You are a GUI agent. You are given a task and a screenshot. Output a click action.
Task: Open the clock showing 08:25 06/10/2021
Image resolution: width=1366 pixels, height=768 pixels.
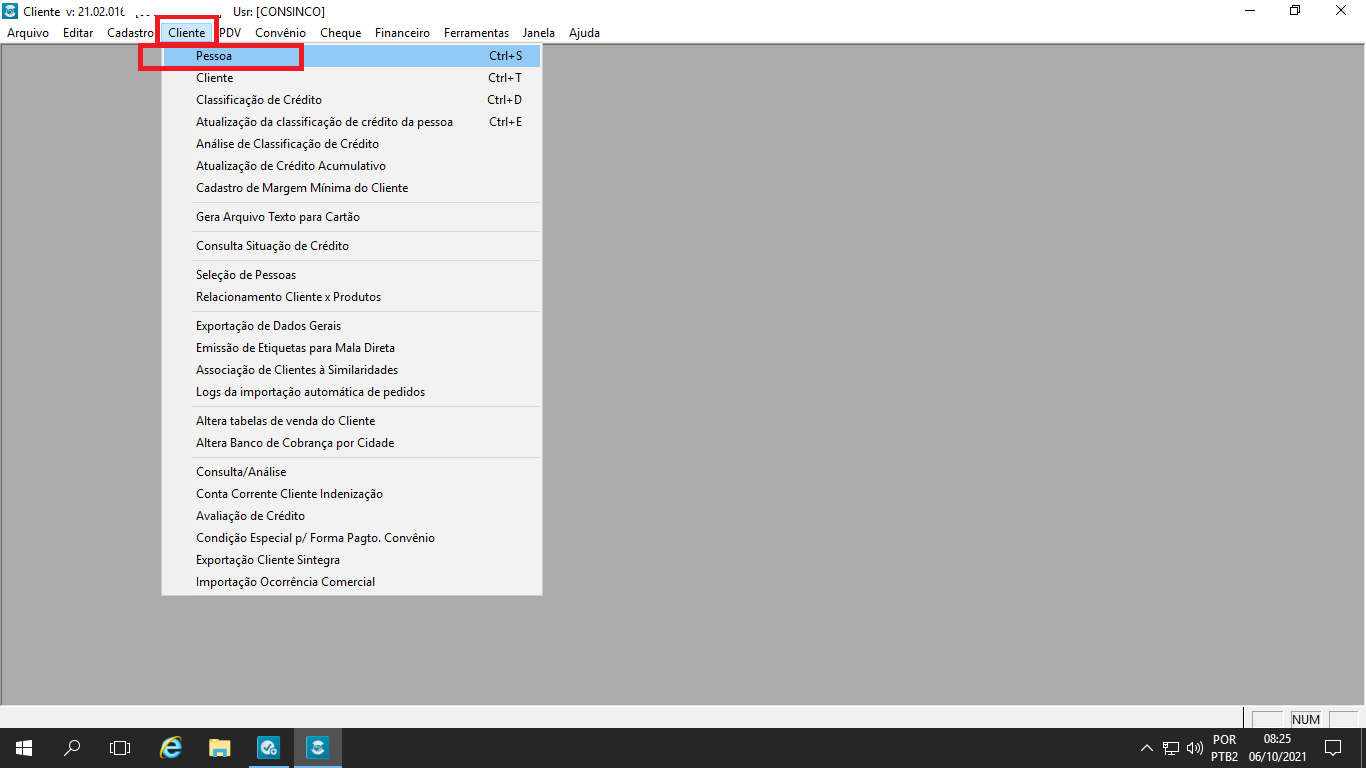click(1277, 748)
